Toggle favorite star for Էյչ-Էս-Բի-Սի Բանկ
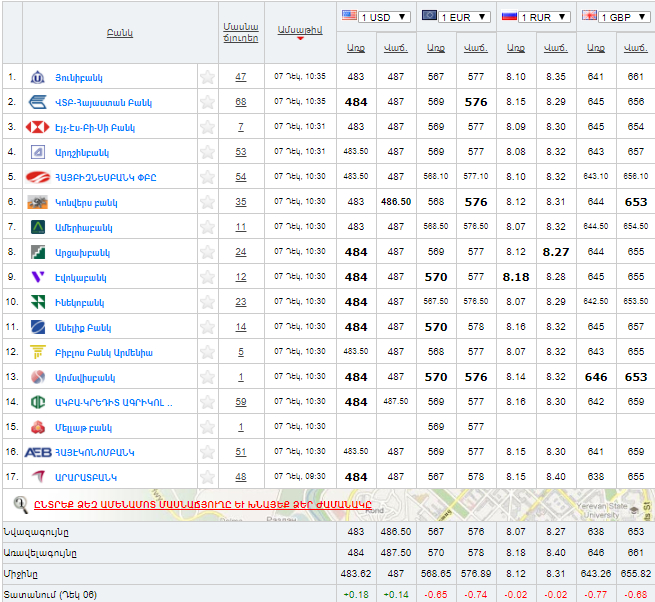 tap(207, 127)
